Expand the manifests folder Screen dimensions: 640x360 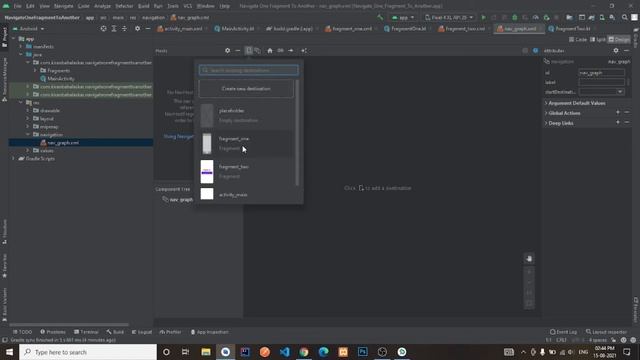coord(21,47)
